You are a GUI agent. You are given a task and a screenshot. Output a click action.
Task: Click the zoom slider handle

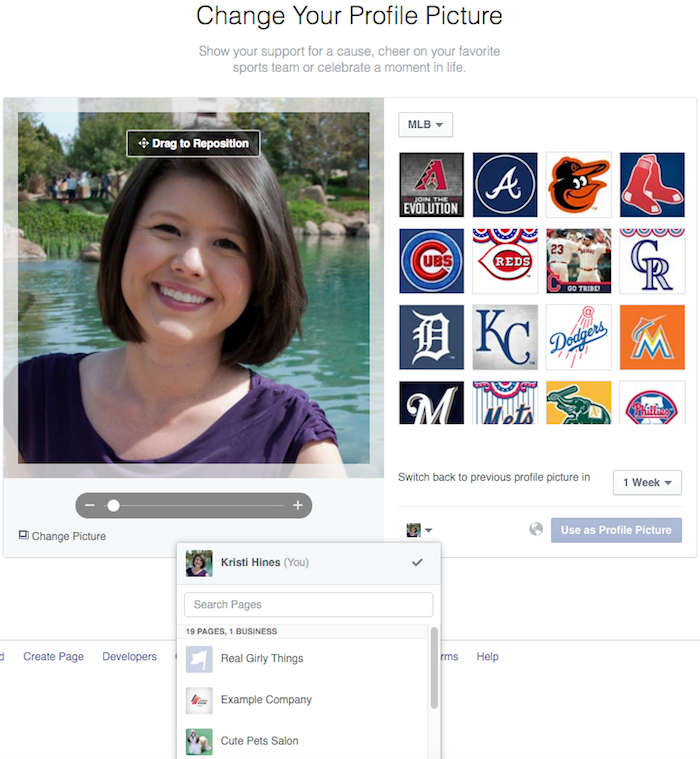coord(113,505)
